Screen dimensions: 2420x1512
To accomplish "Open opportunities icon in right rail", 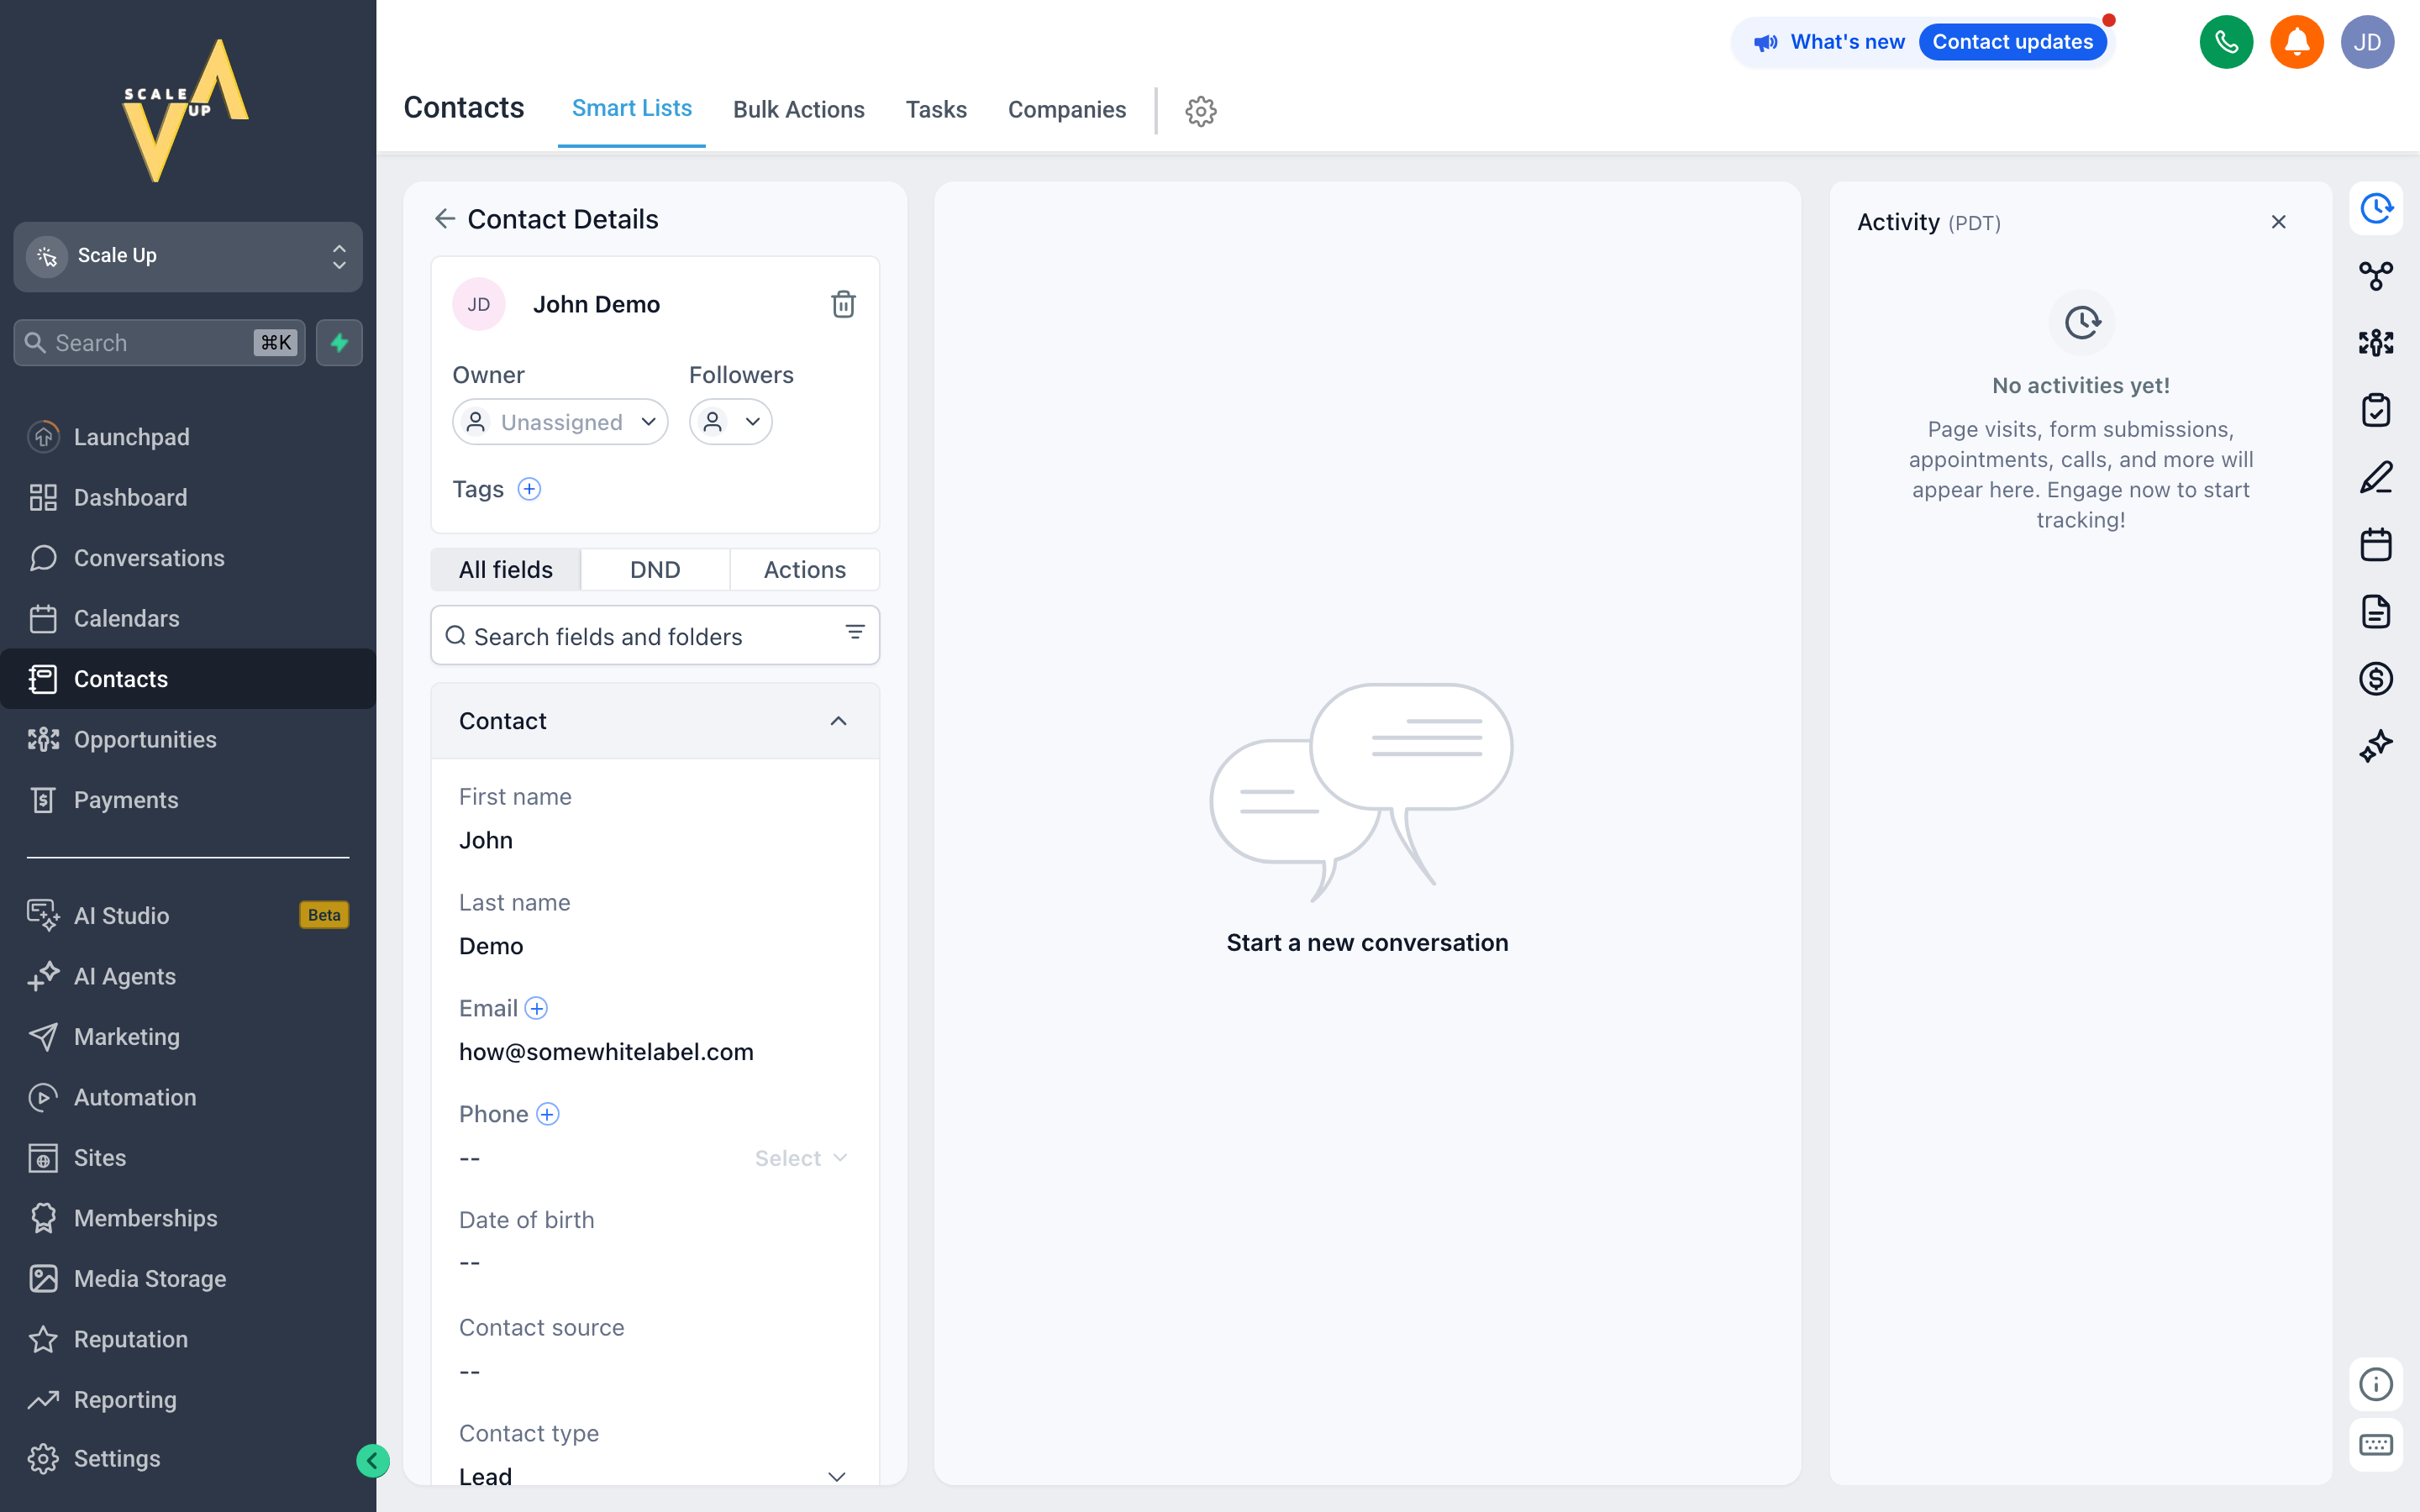I will click(2376, 343).
